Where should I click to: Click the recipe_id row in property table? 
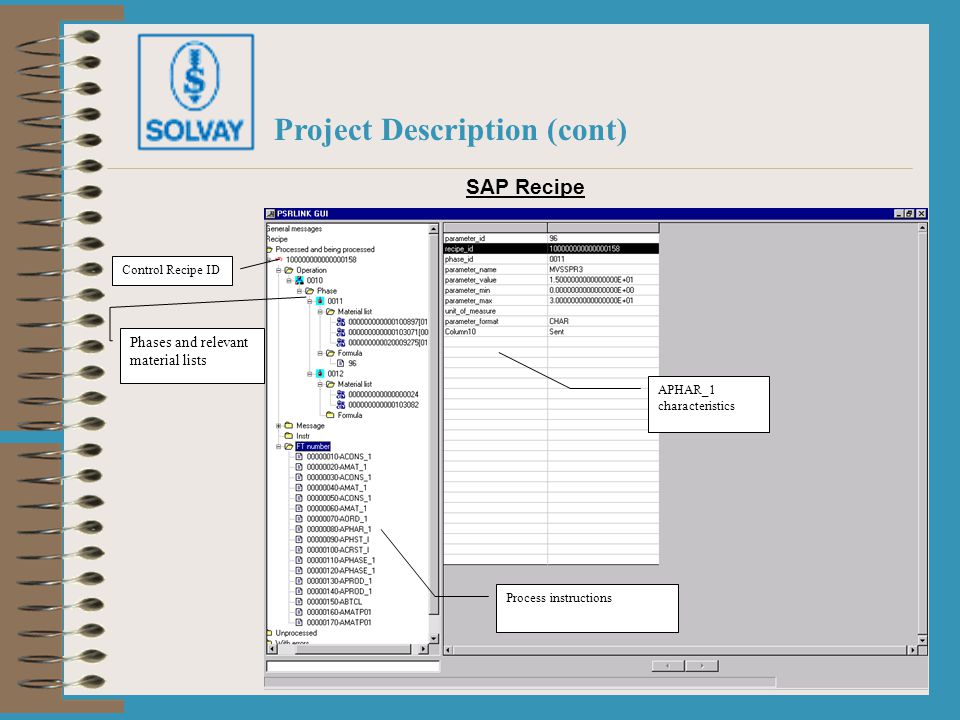tap(551, 249)
